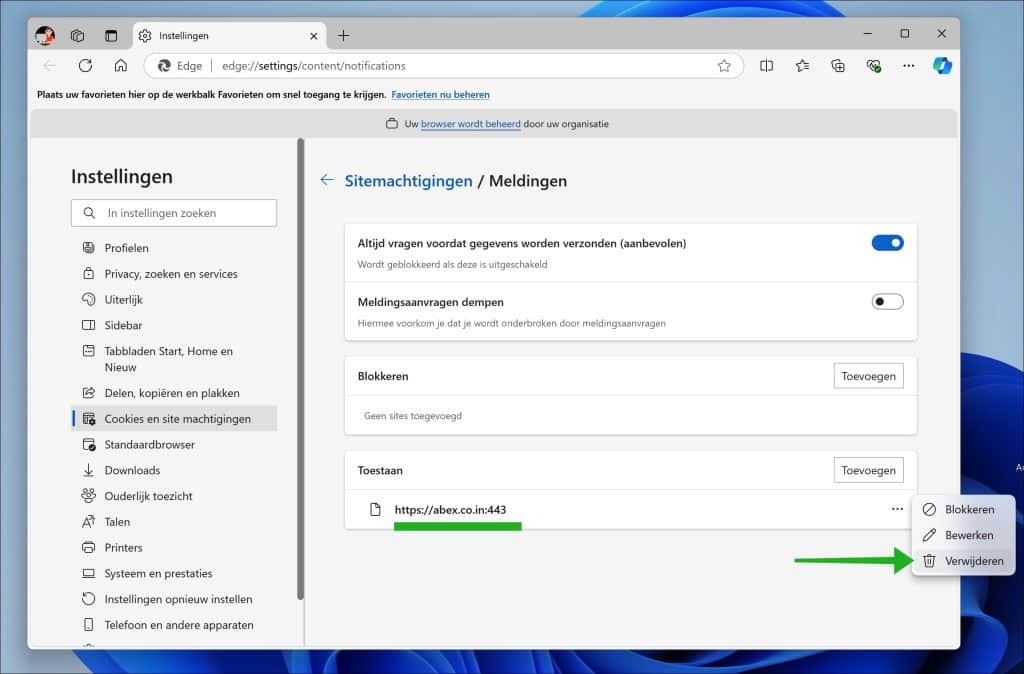
Task: Choose Blokkeren in context menu
Action: tap(963, 509)
